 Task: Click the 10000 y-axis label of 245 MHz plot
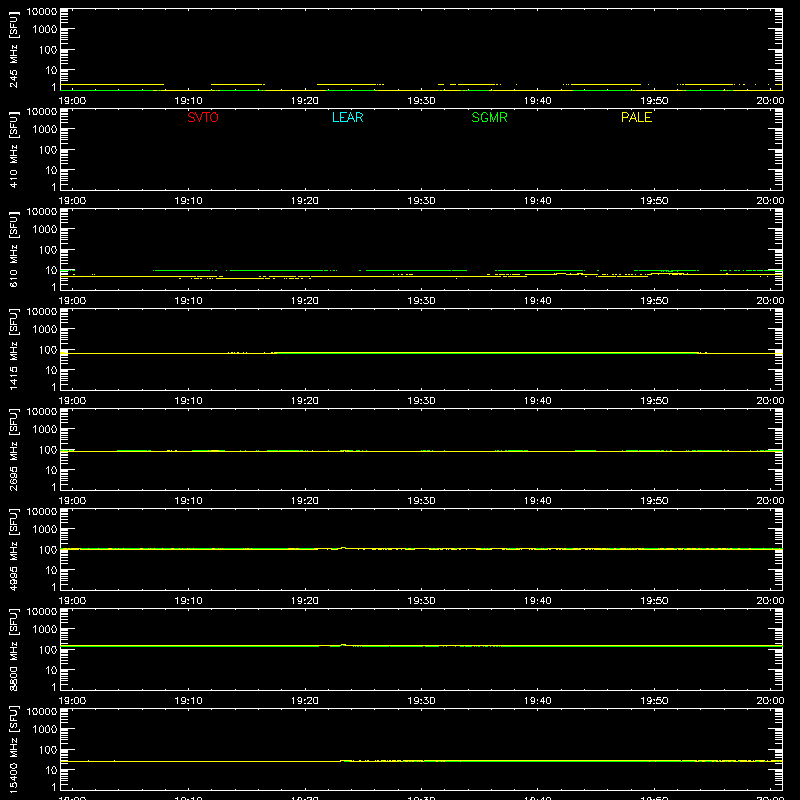coord(41,12)
